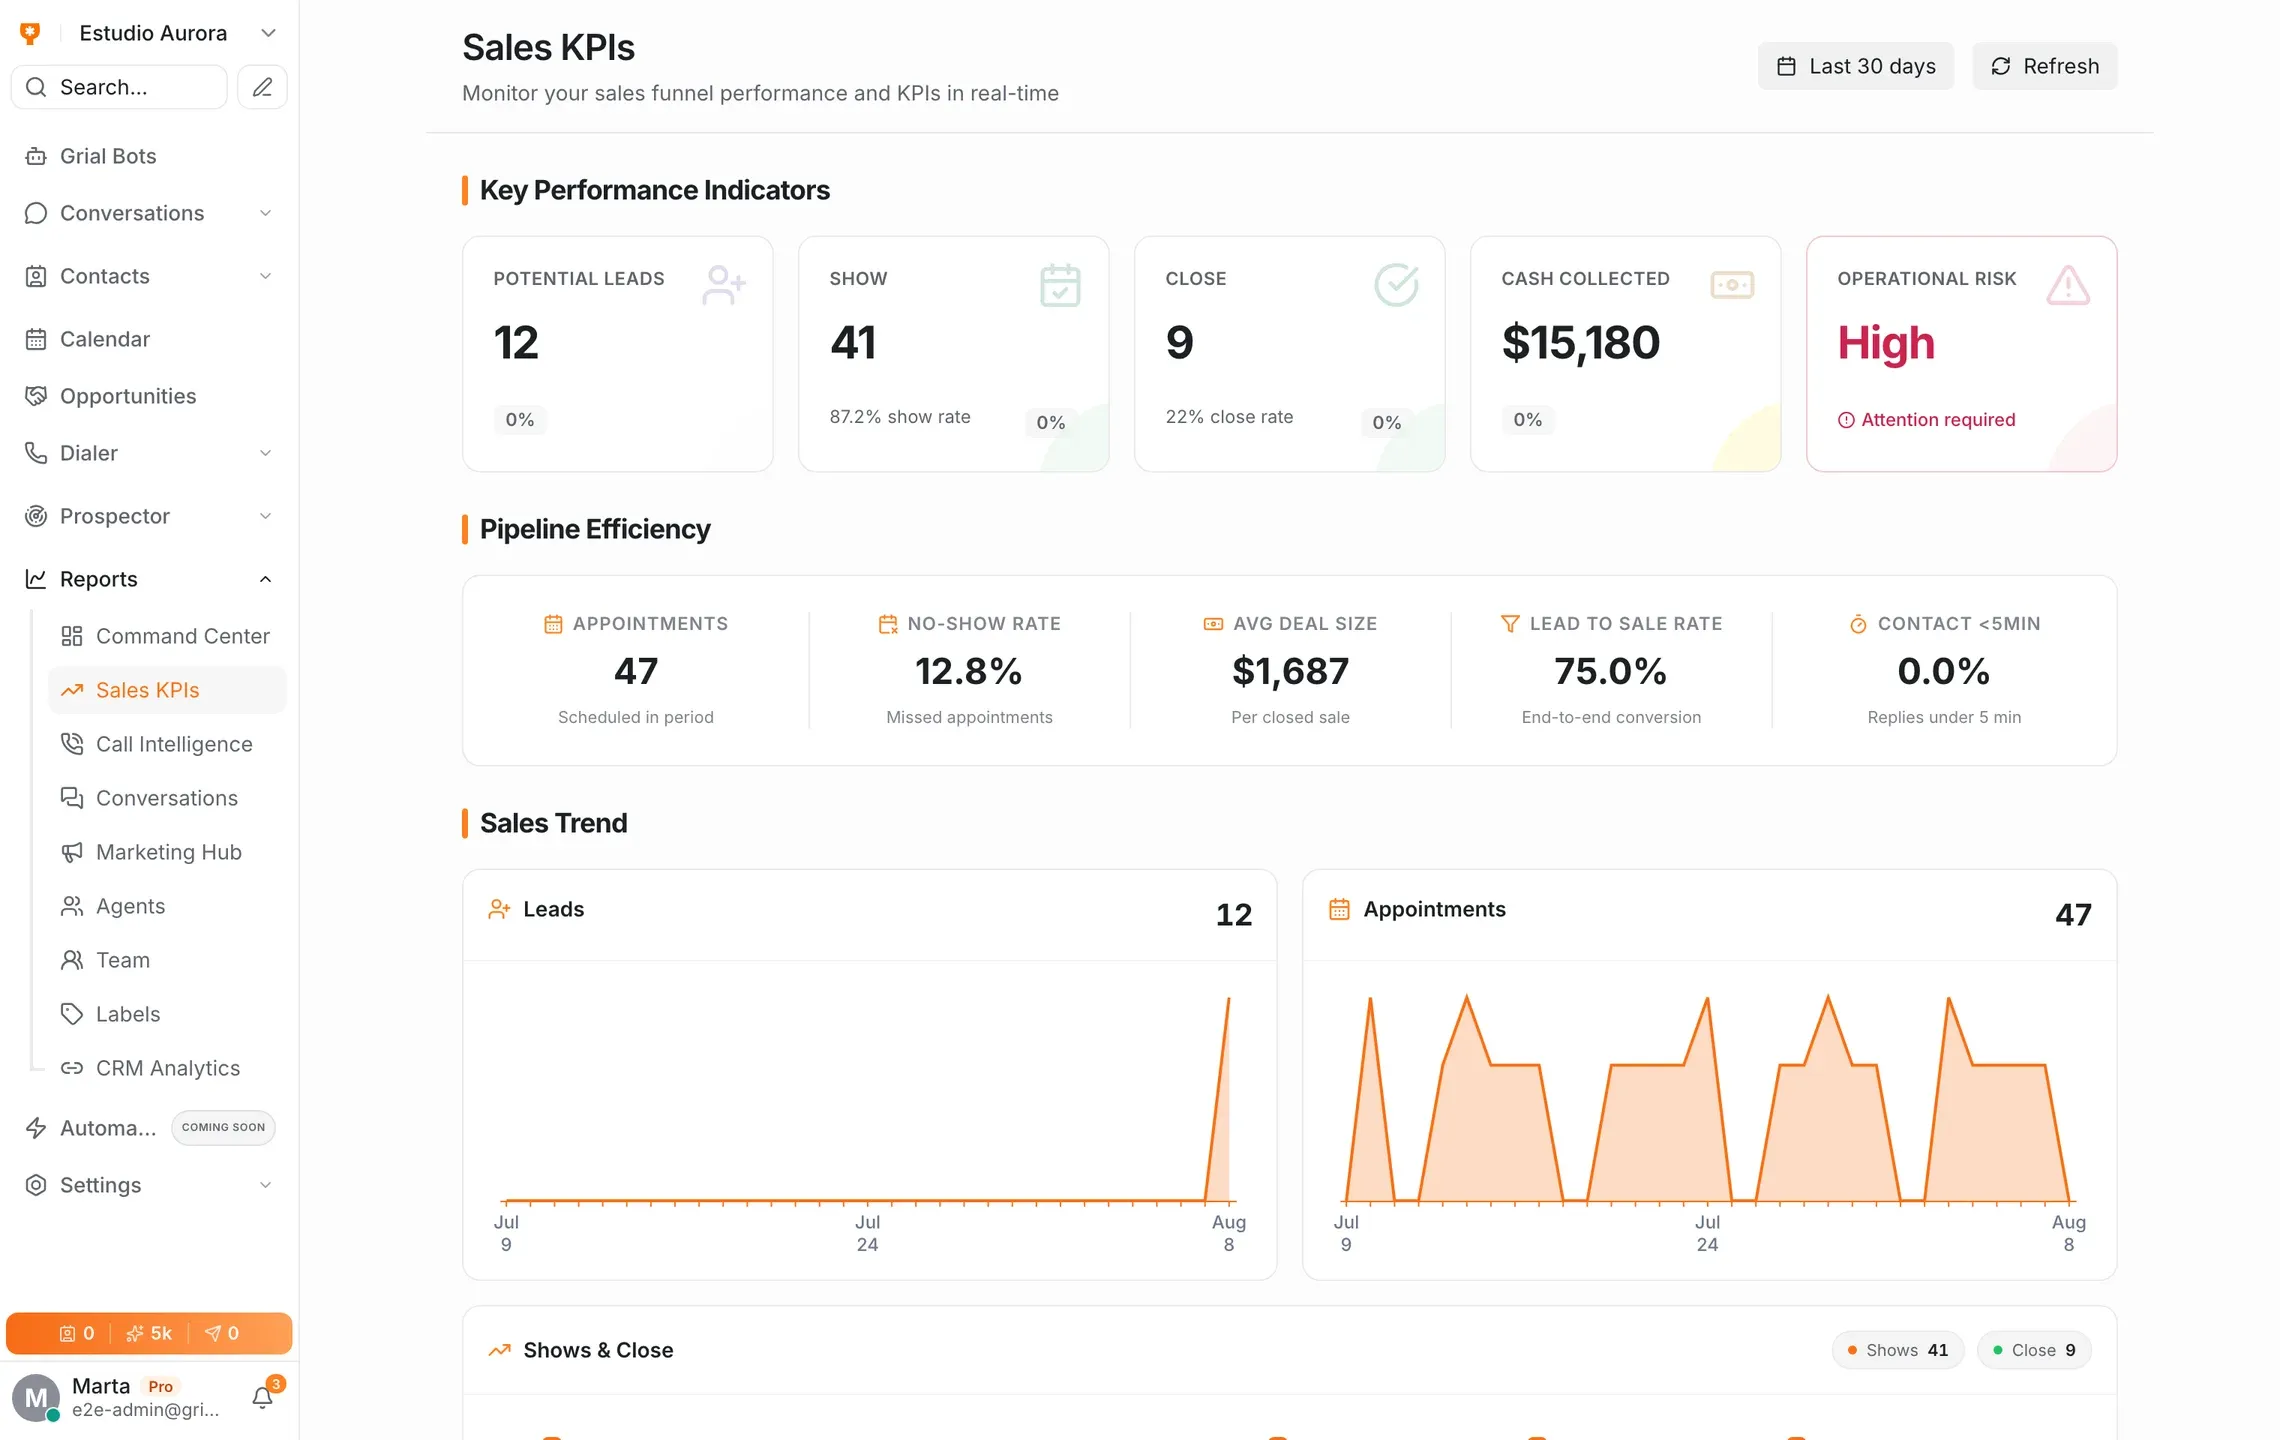Open the Agents report page
Screen dimensions: 2280x1440
tap(167, 906)
